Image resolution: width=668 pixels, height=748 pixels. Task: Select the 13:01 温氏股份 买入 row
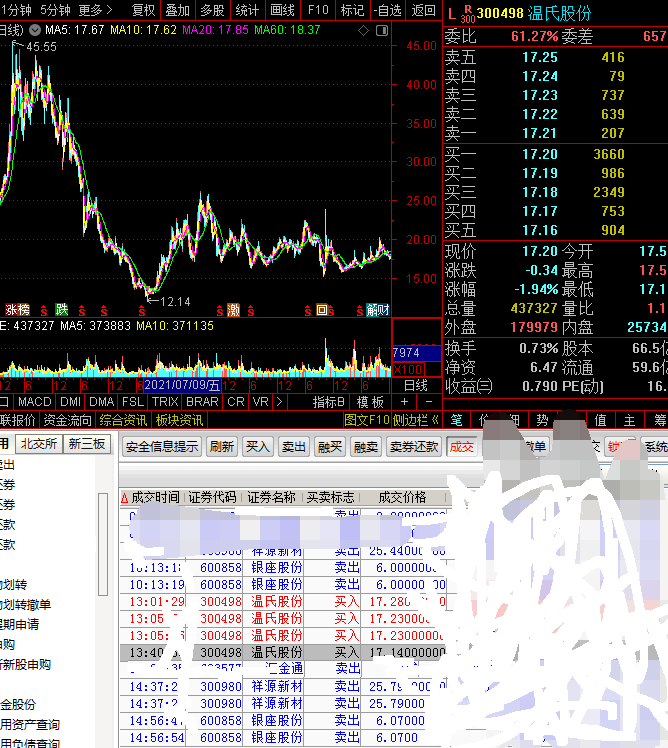283,602
